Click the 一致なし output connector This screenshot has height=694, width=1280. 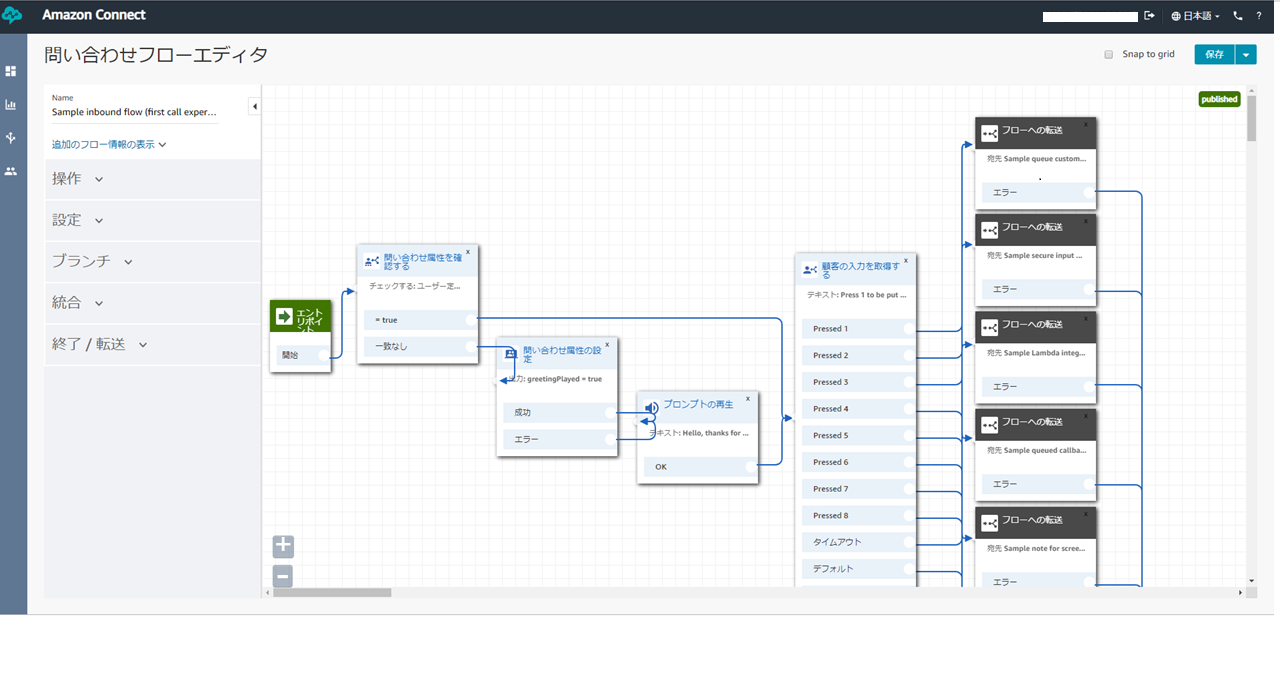pyautogui.click(x=471, y=346)
